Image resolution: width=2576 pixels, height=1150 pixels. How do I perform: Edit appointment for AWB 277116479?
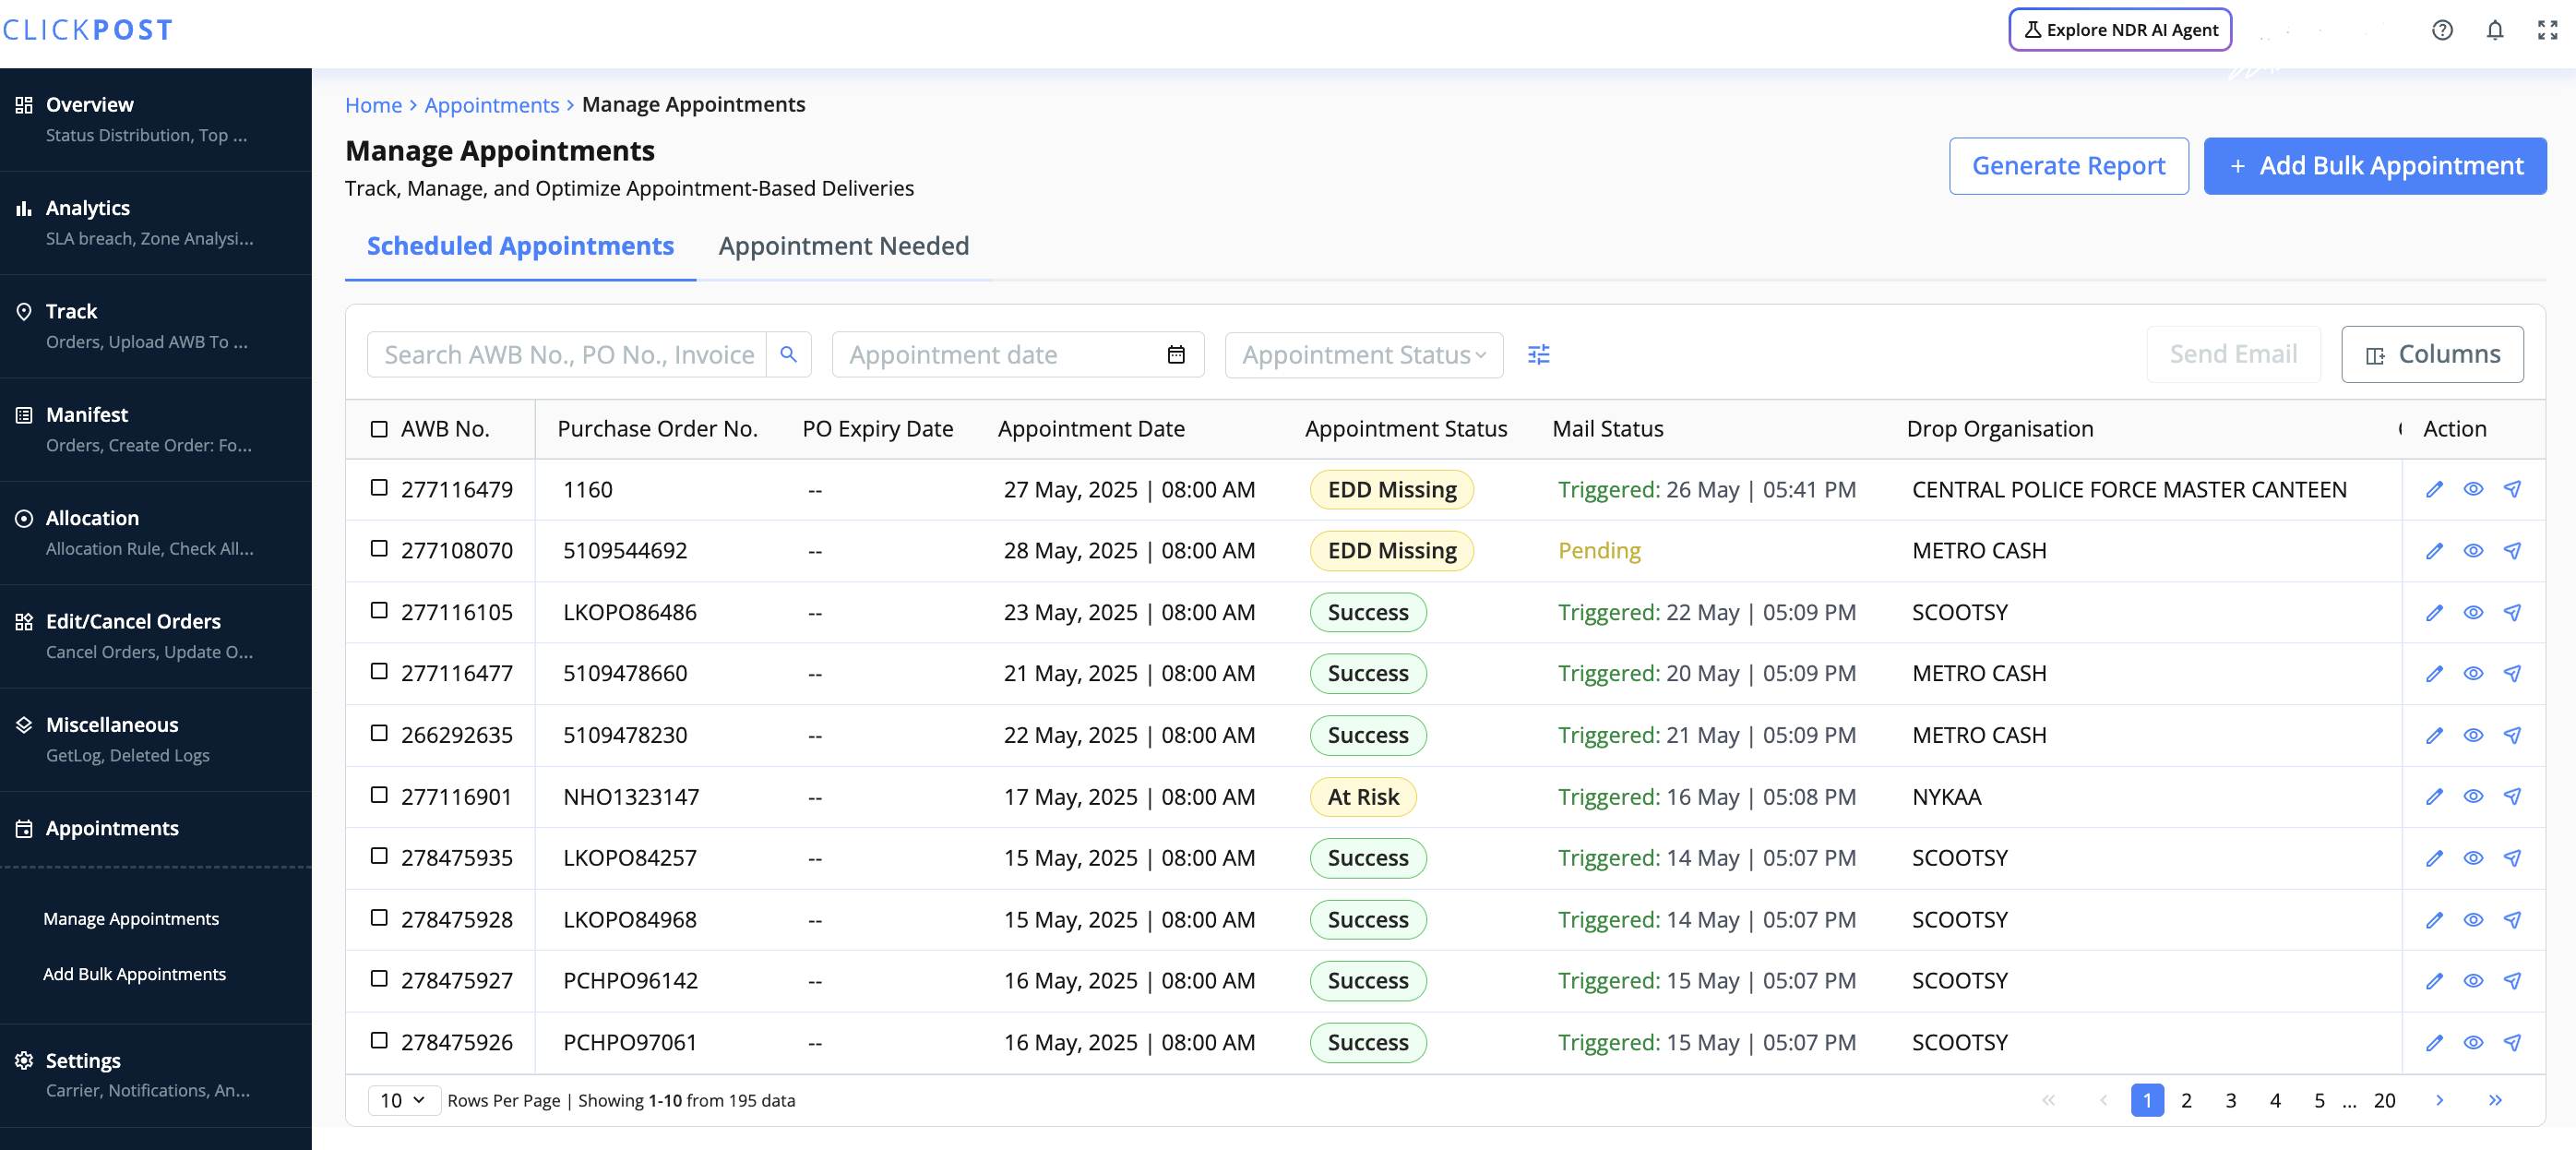point(2434,489)
